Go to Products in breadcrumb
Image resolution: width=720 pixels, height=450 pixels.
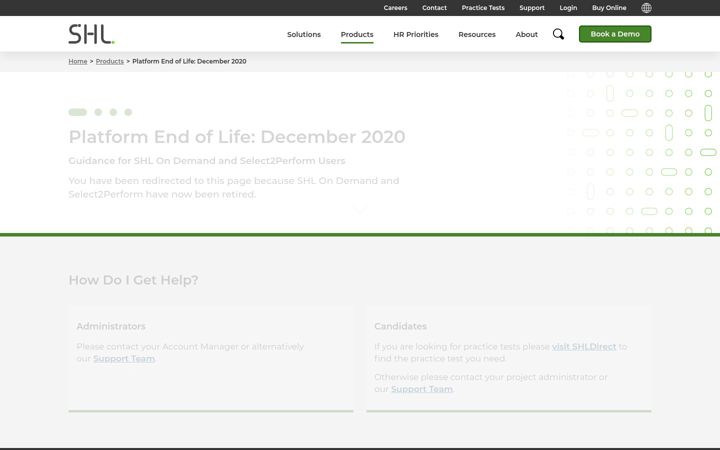pyautogui.click(x=110, y=61)
